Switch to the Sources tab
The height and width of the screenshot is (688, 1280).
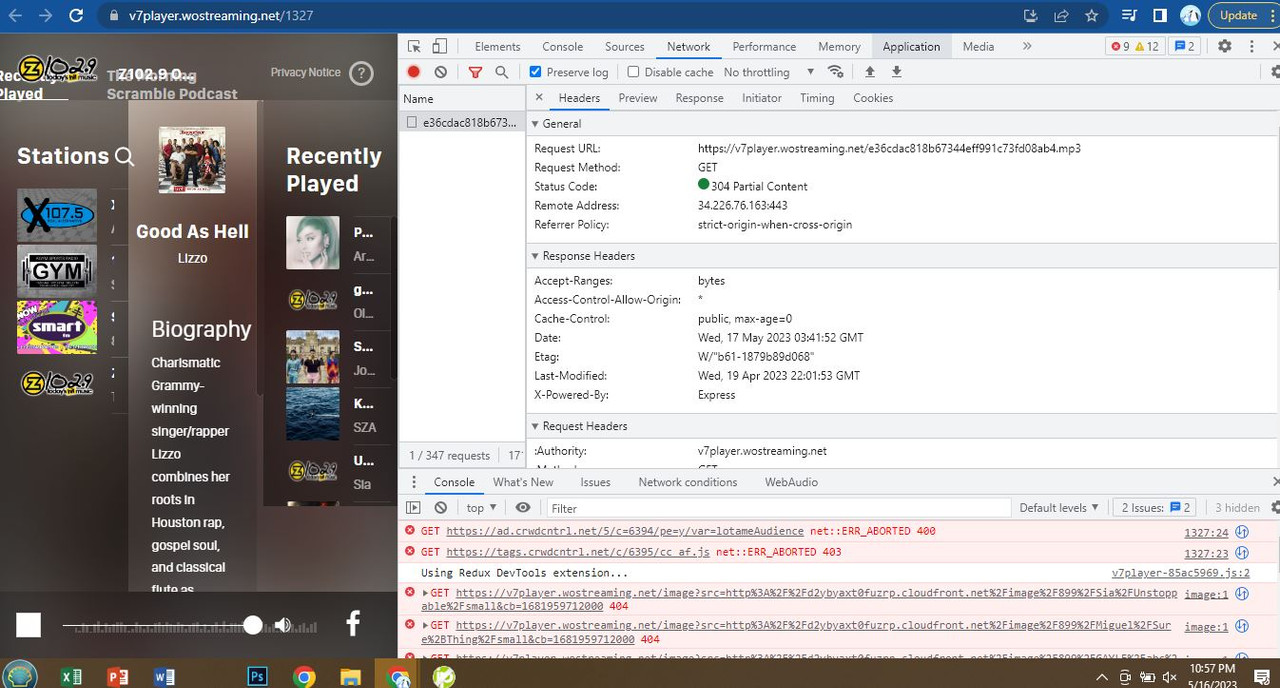point(624,46)
